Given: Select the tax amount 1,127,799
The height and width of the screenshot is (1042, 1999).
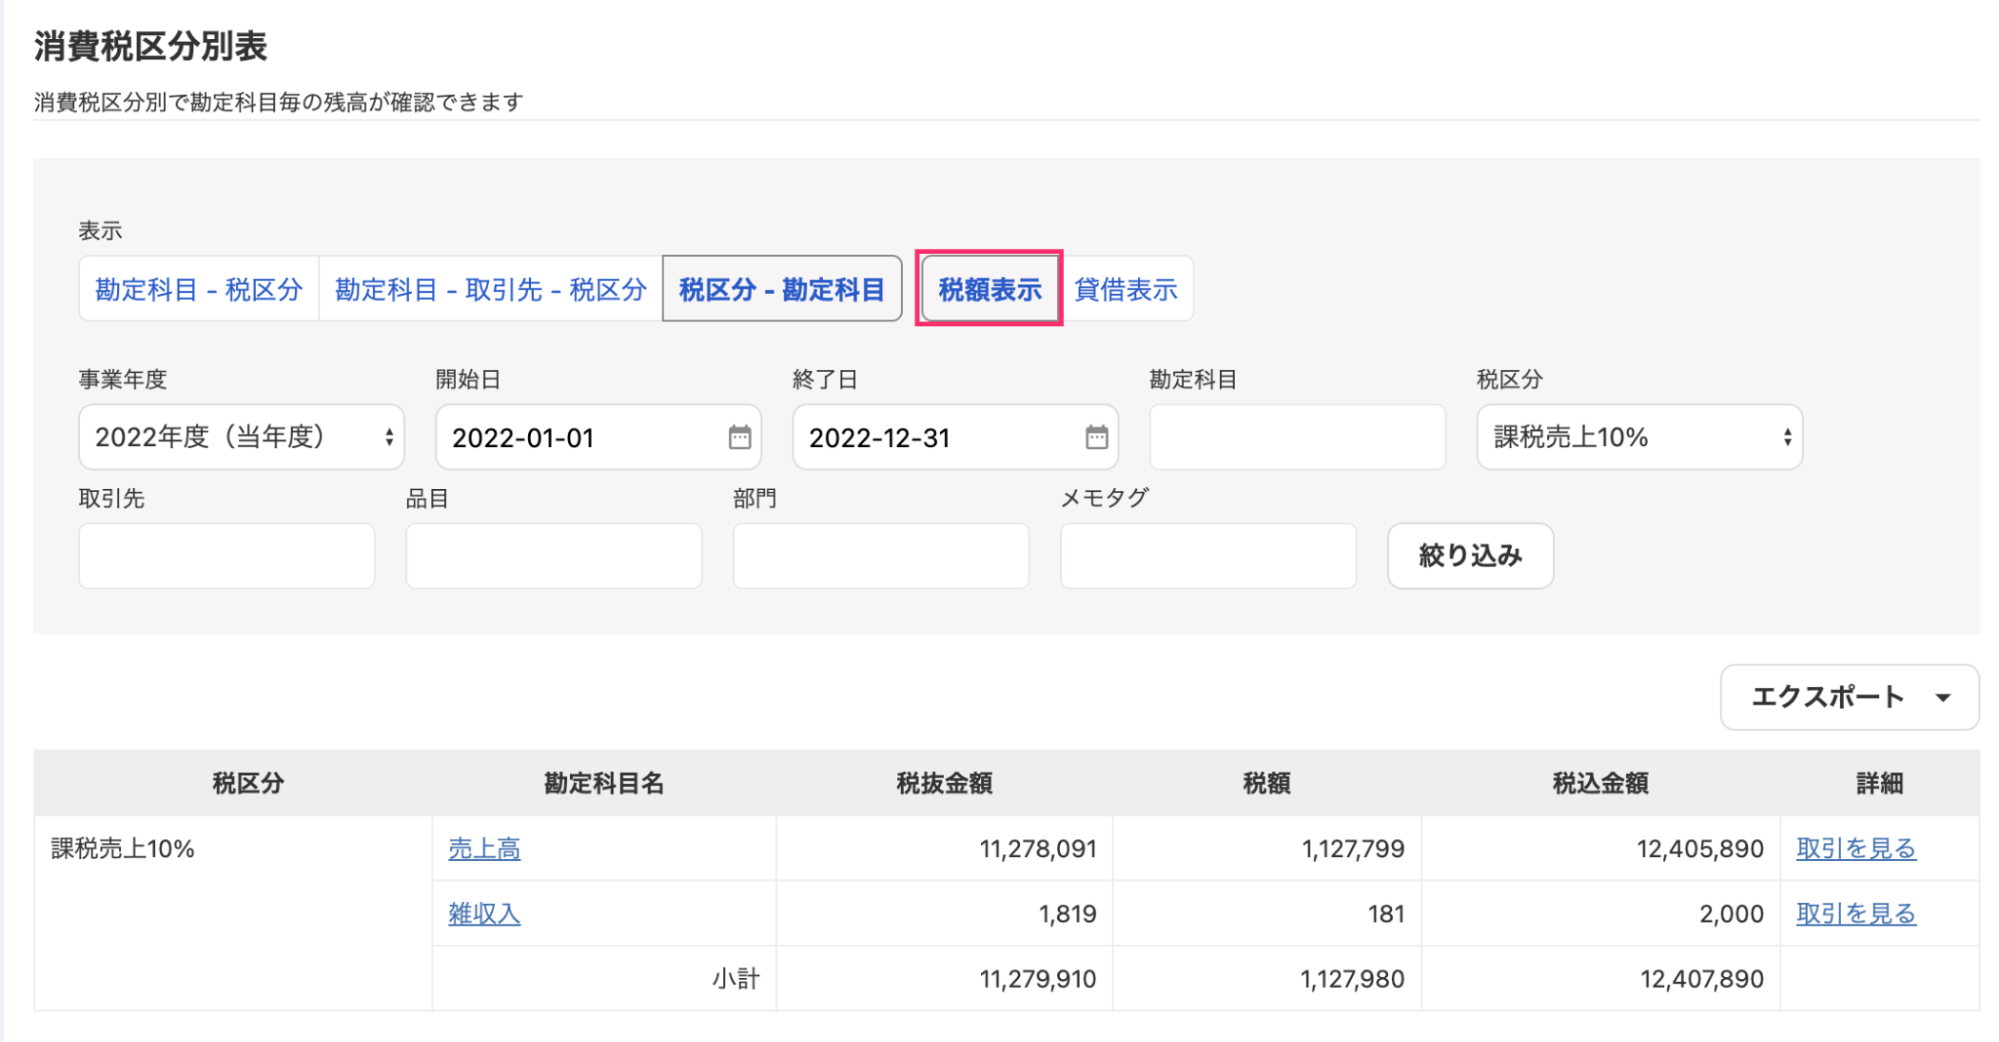Looking at the screenshot, I should coord(1353,849).
